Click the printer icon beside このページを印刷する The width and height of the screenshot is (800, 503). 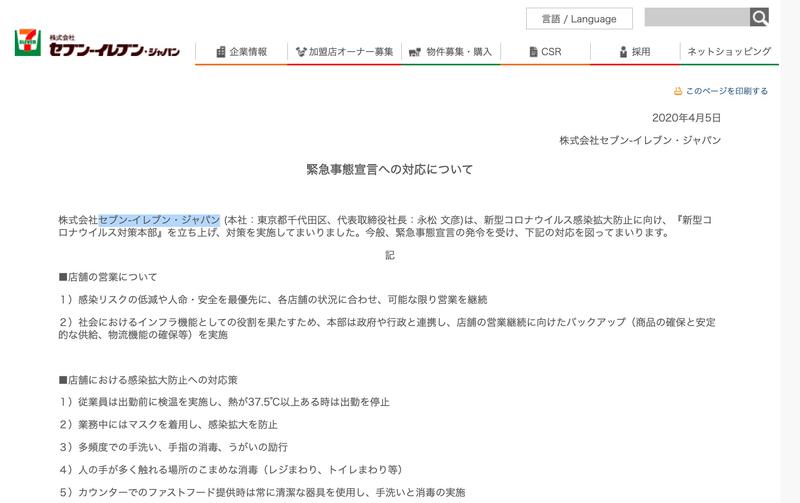tap(678, 91)
